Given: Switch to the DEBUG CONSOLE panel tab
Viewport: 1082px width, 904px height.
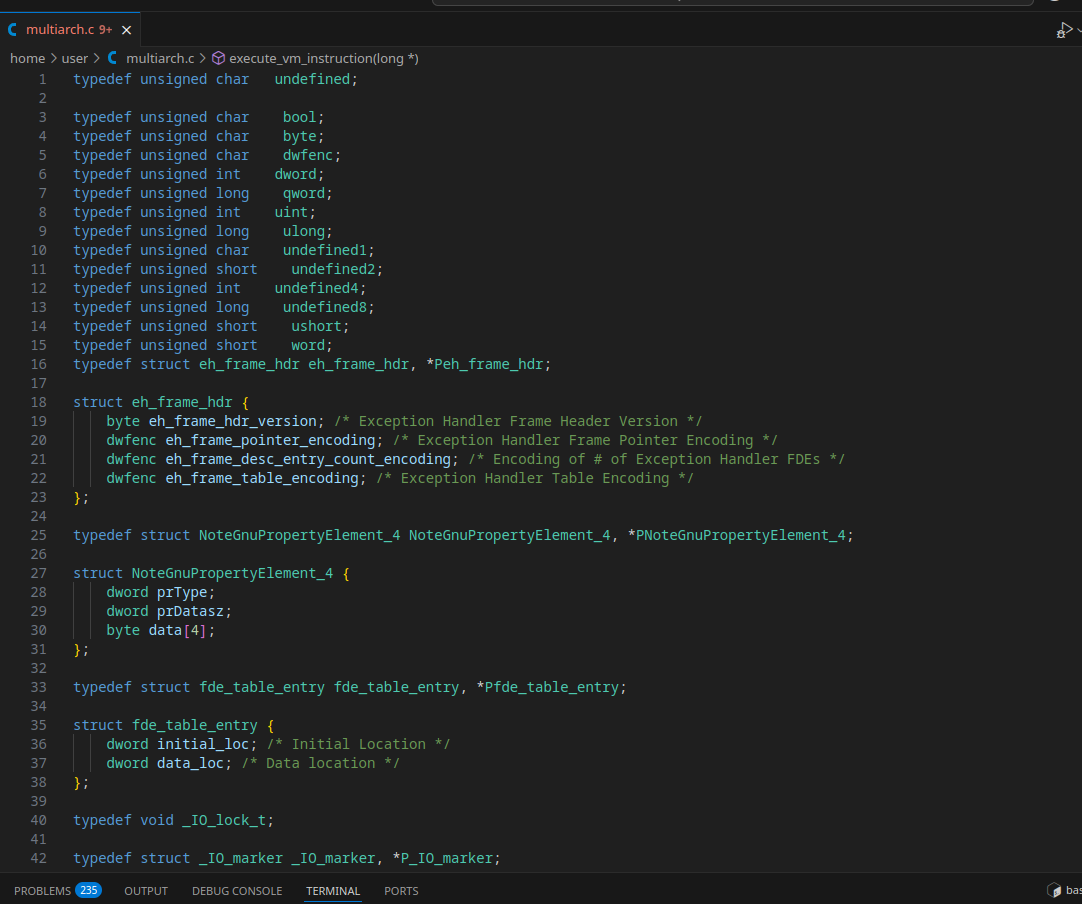Looking at the screenshot, I should [237, 891].
